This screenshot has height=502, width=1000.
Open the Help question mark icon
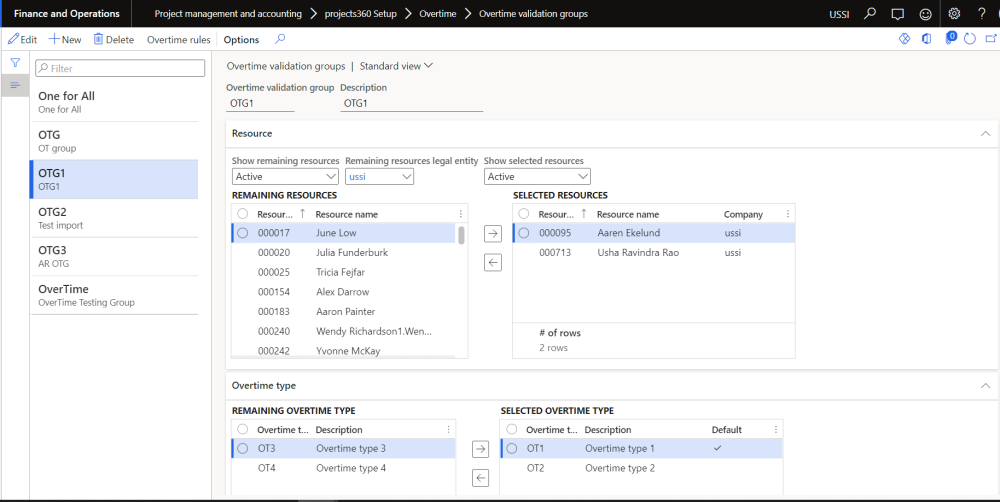pyautogui.click(x=982, y=14)
